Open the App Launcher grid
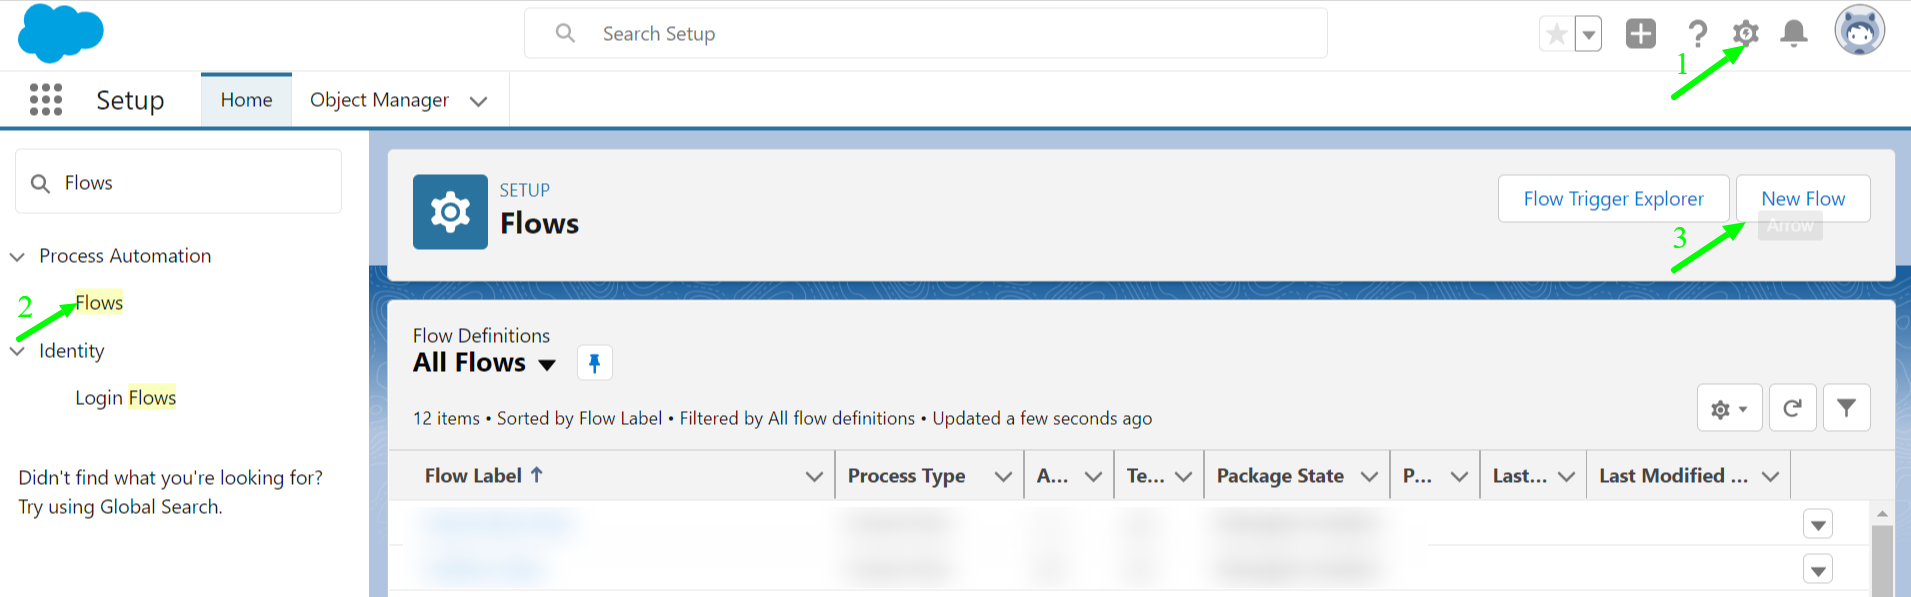 (46, 100)
